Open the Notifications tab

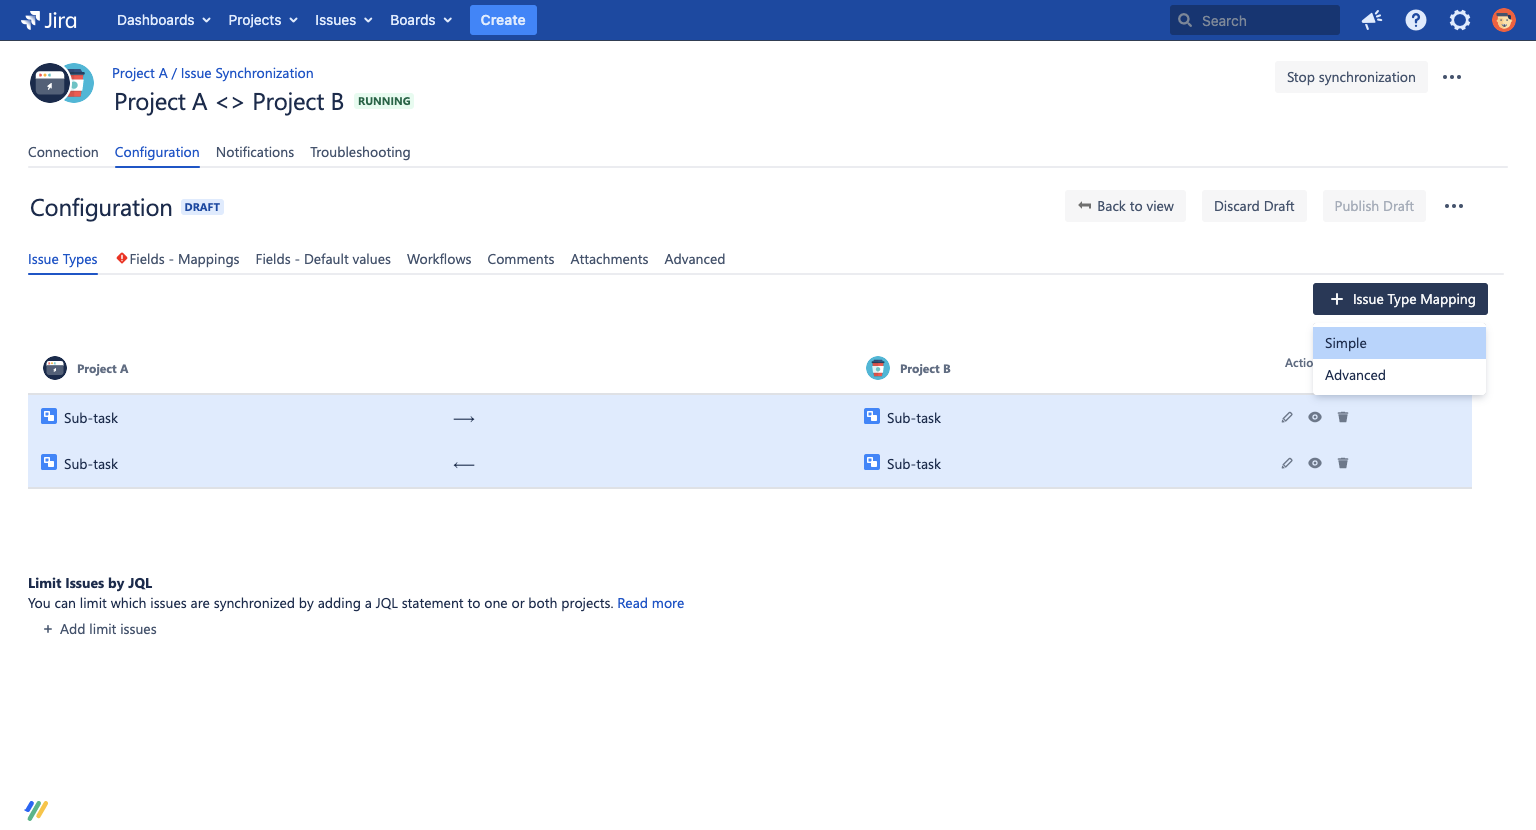[x=254, y=152]
